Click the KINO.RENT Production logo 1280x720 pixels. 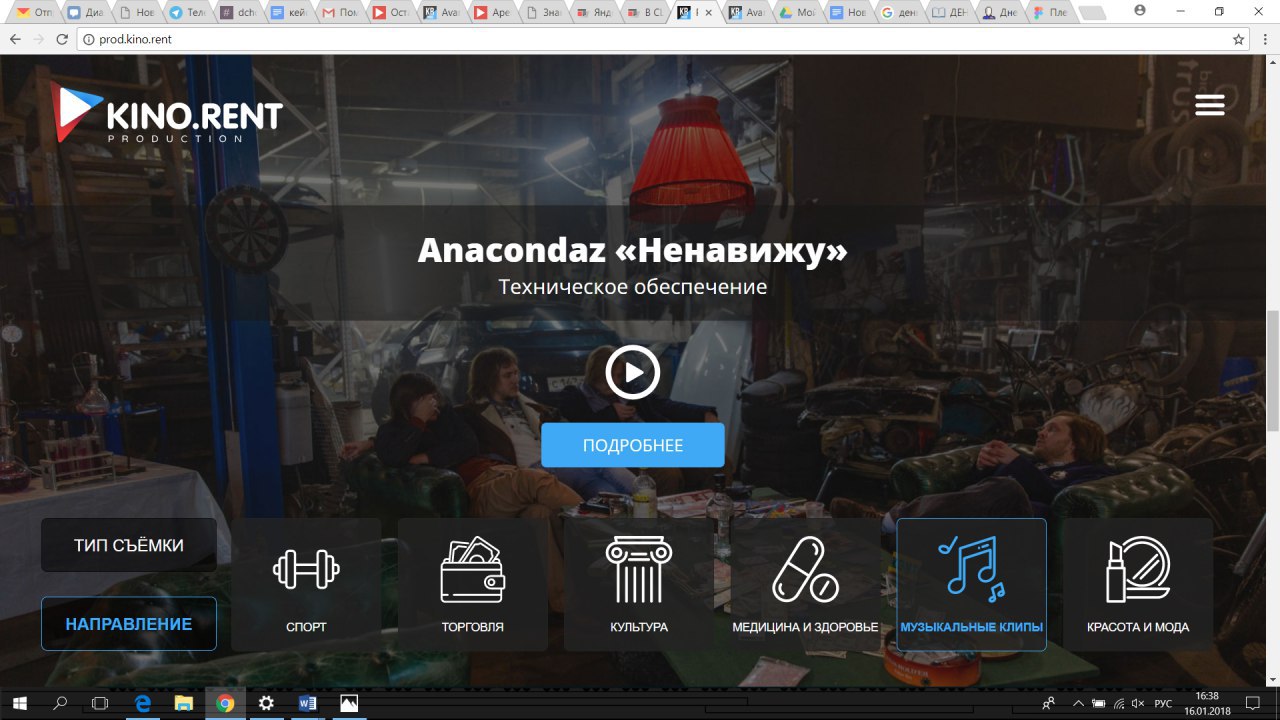pos(168,111)
